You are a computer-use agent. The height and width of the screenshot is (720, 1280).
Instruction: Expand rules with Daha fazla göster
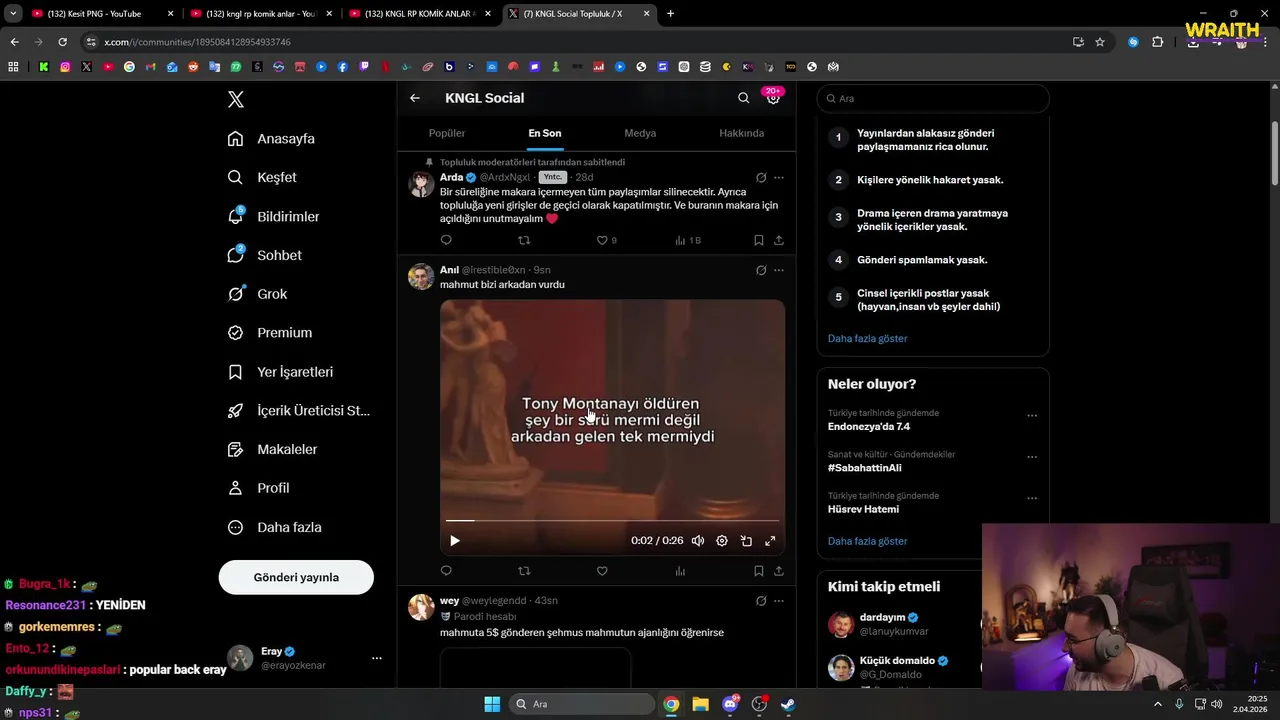(867, 338)
